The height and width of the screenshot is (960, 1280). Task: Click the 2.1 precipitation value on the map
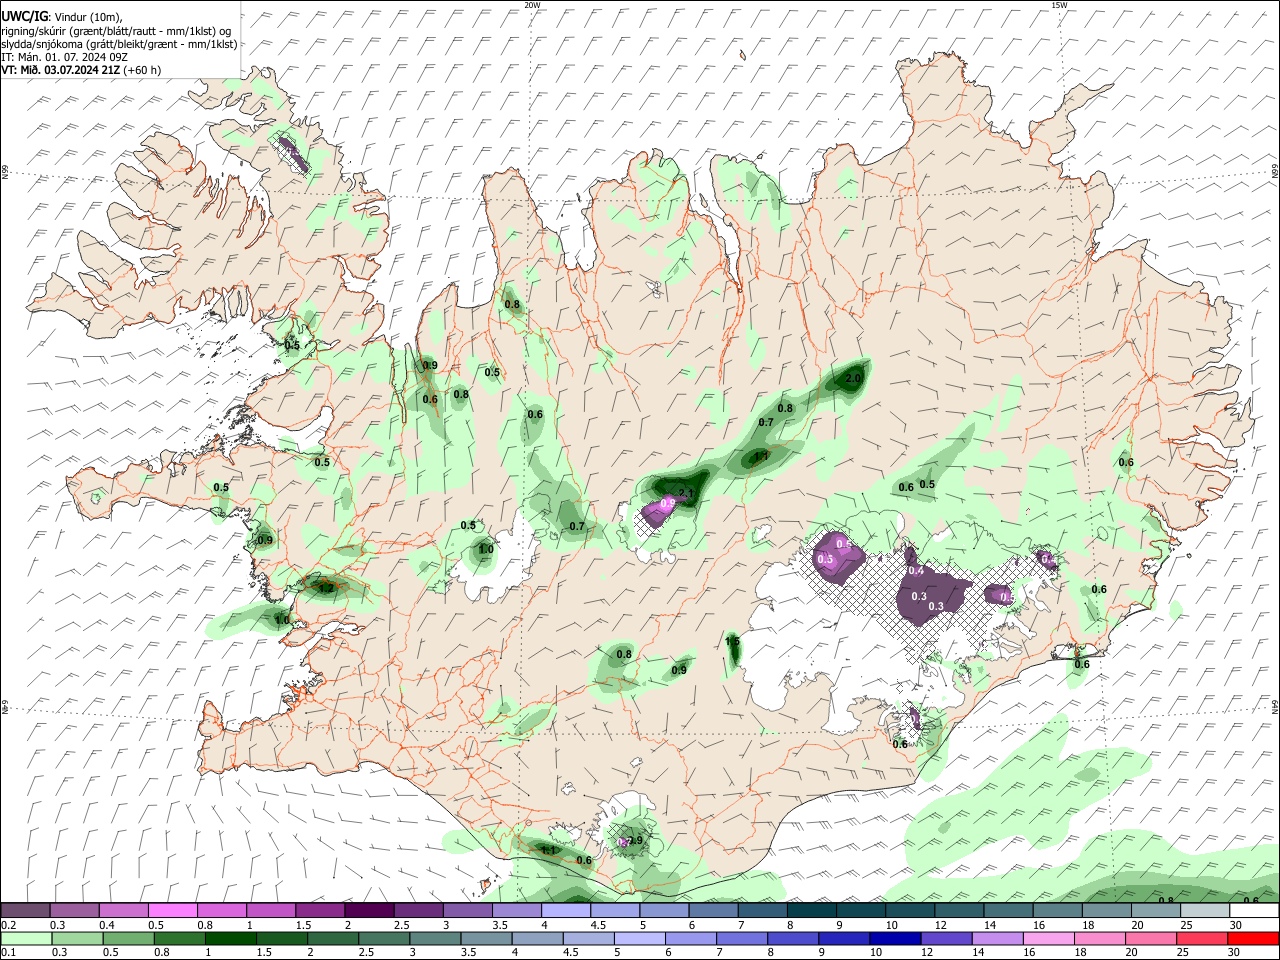[686, 492]
